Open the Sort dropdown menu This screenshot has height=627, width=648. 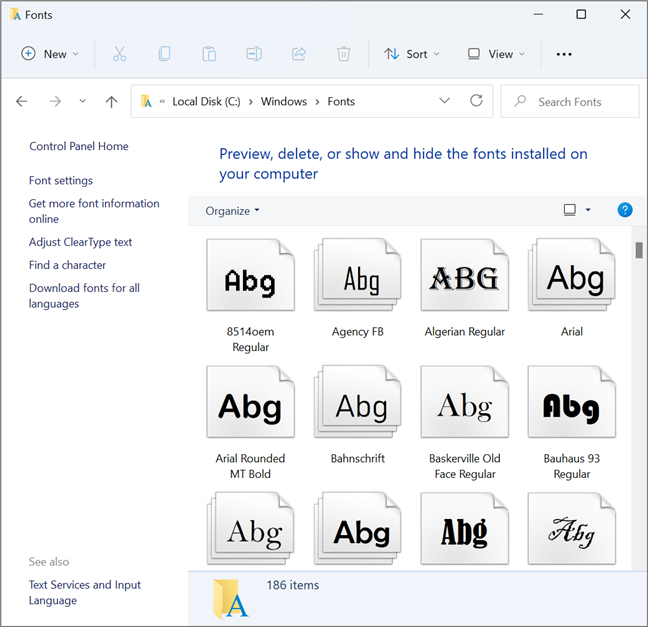[x=412, y=54]
